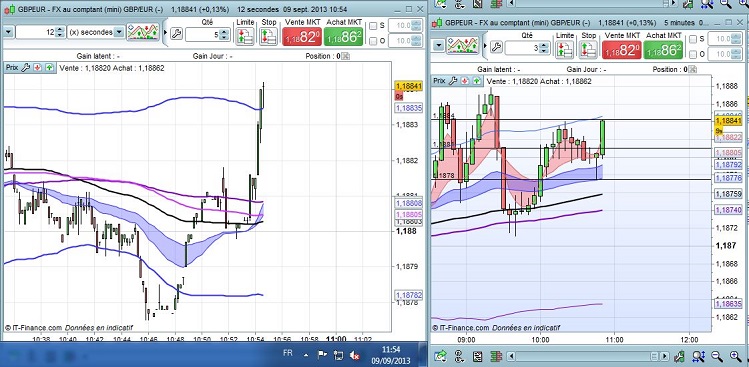Screen dimensions: 749x367
Task: Zoom in with the bottom-right magnifier plus
Action: pos(736,356)
